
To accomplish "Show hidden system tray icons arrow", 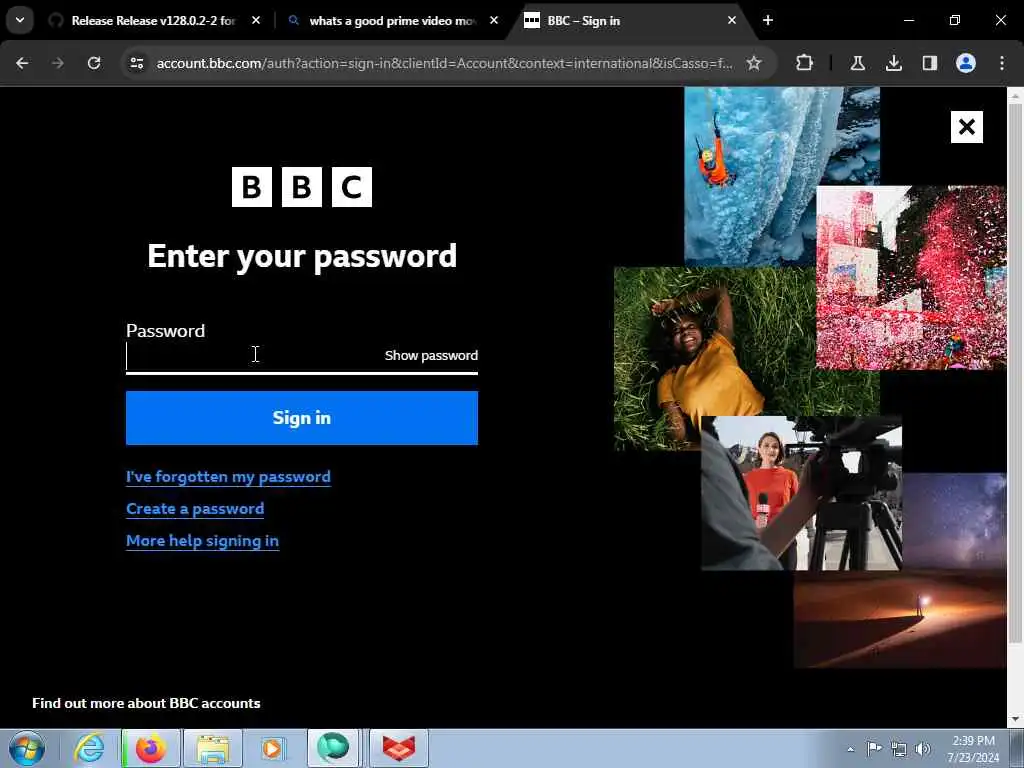I will pos(850,749).
